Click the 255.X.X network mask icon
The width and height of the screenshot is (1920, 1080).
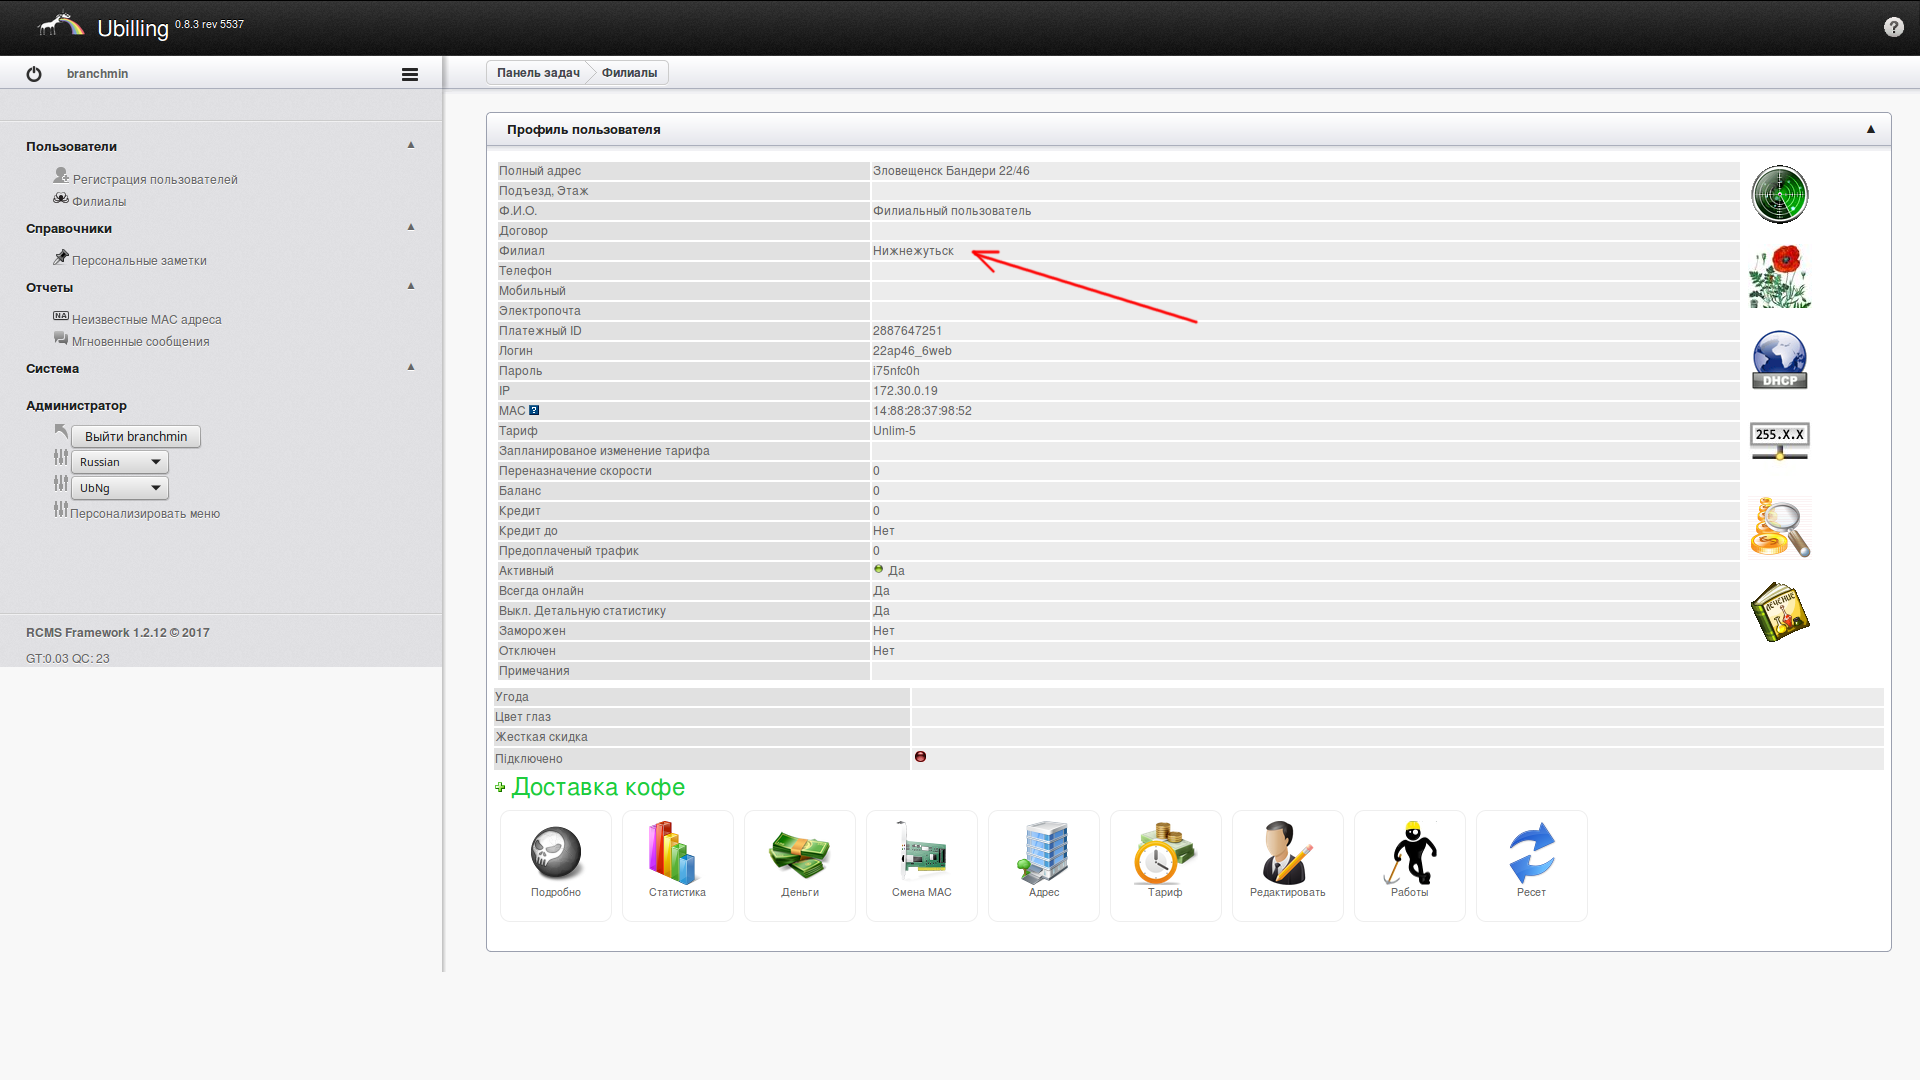coord(1779,440)
